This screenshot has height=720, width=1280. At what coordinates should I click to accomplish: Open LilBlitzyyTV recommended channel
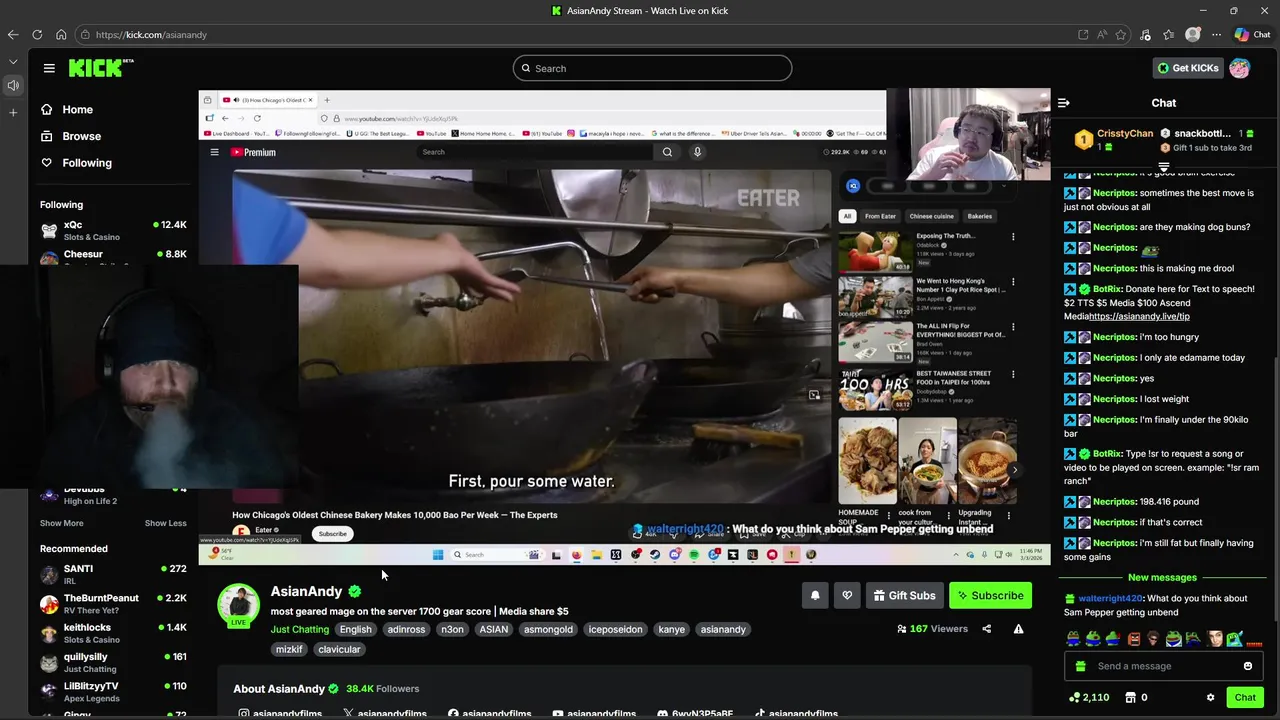[x=113, y=692]
